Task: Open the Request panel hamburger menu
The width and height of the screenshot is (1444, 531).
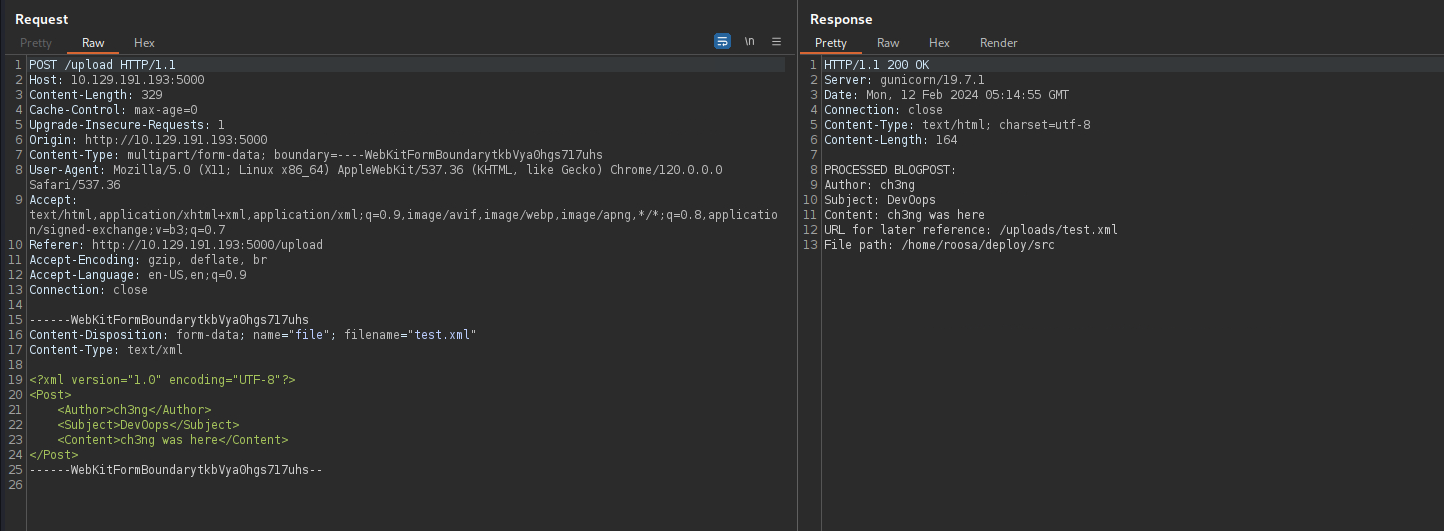Action: (x=776, y=42)
